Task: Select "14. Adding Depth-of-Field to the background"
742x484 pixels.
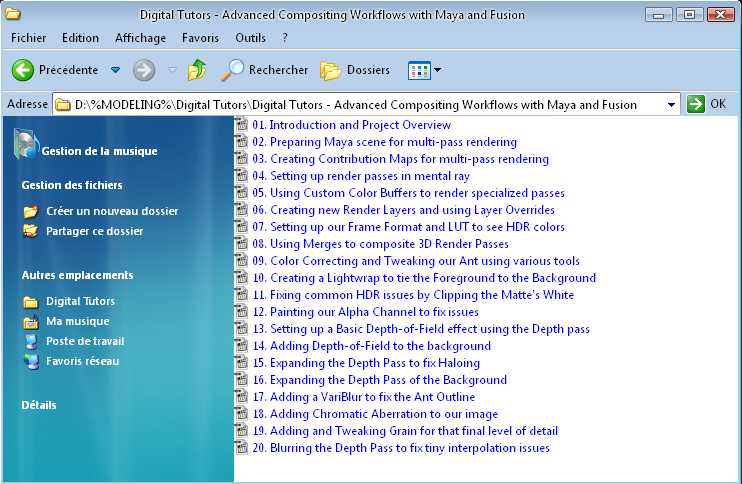Action: (x=372, y=346)
